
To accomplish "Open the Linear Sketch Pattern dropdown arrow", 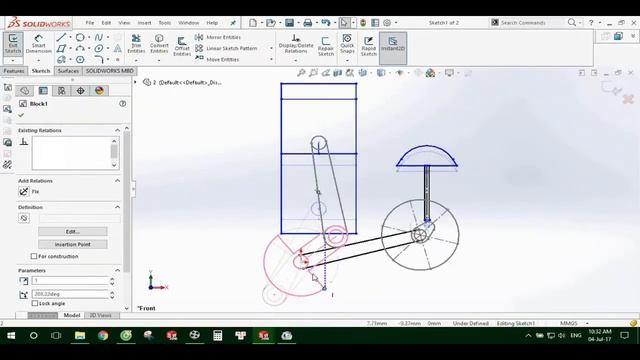I will (x=271, y=48).
